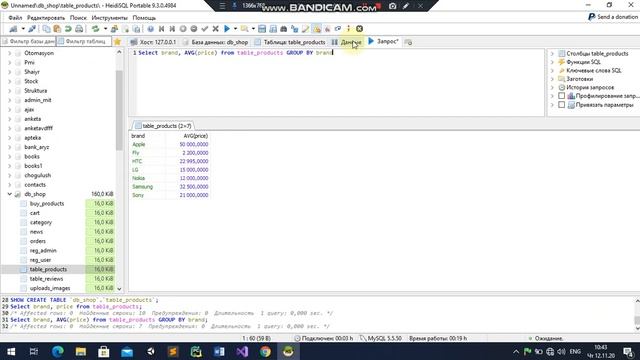Go to first row icon
The width and height of the screenshot is (640, 360).
coord(162,29)
